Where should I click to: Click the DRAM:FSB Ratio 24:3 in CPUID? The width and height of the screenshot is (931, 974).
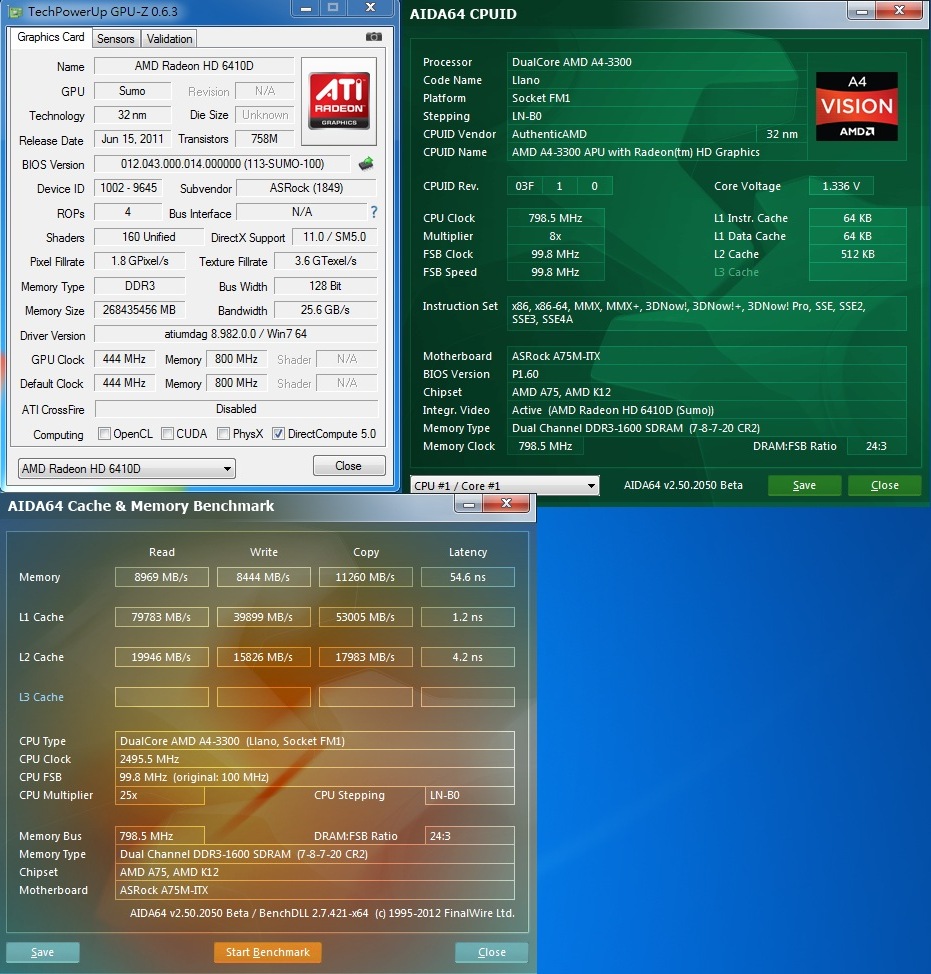tap(876, 446)
